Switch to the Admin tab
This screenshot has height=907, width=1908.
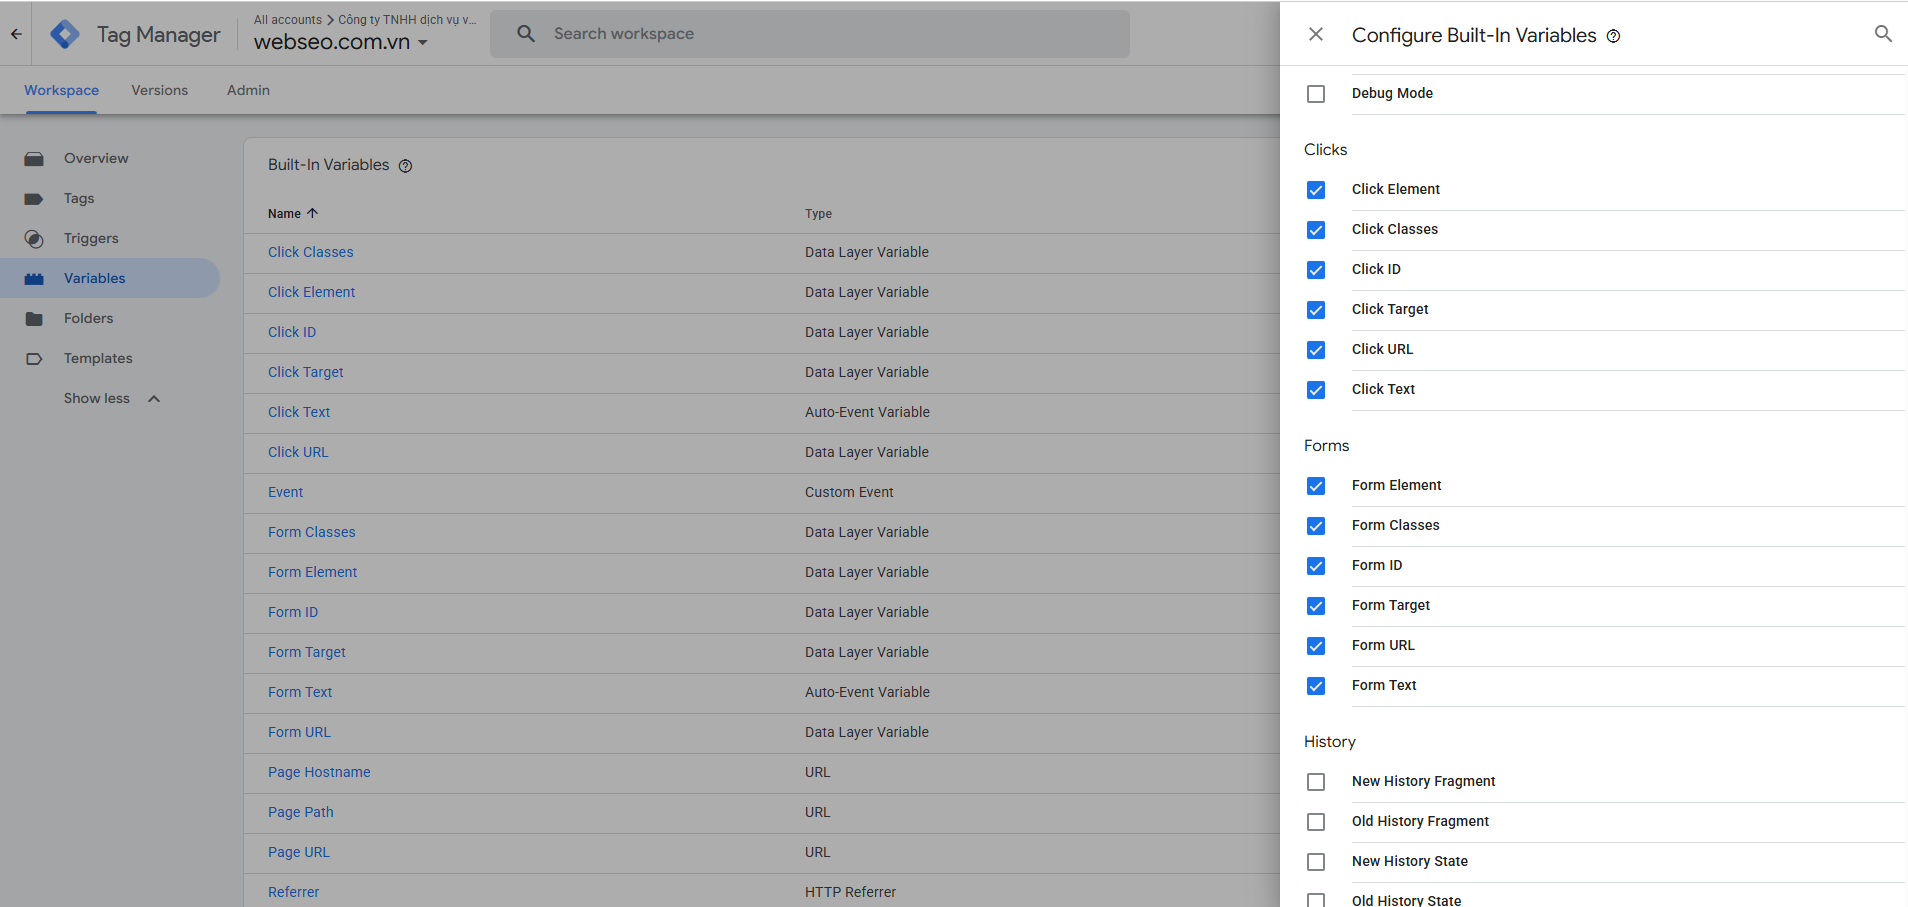tap(248, 90)
